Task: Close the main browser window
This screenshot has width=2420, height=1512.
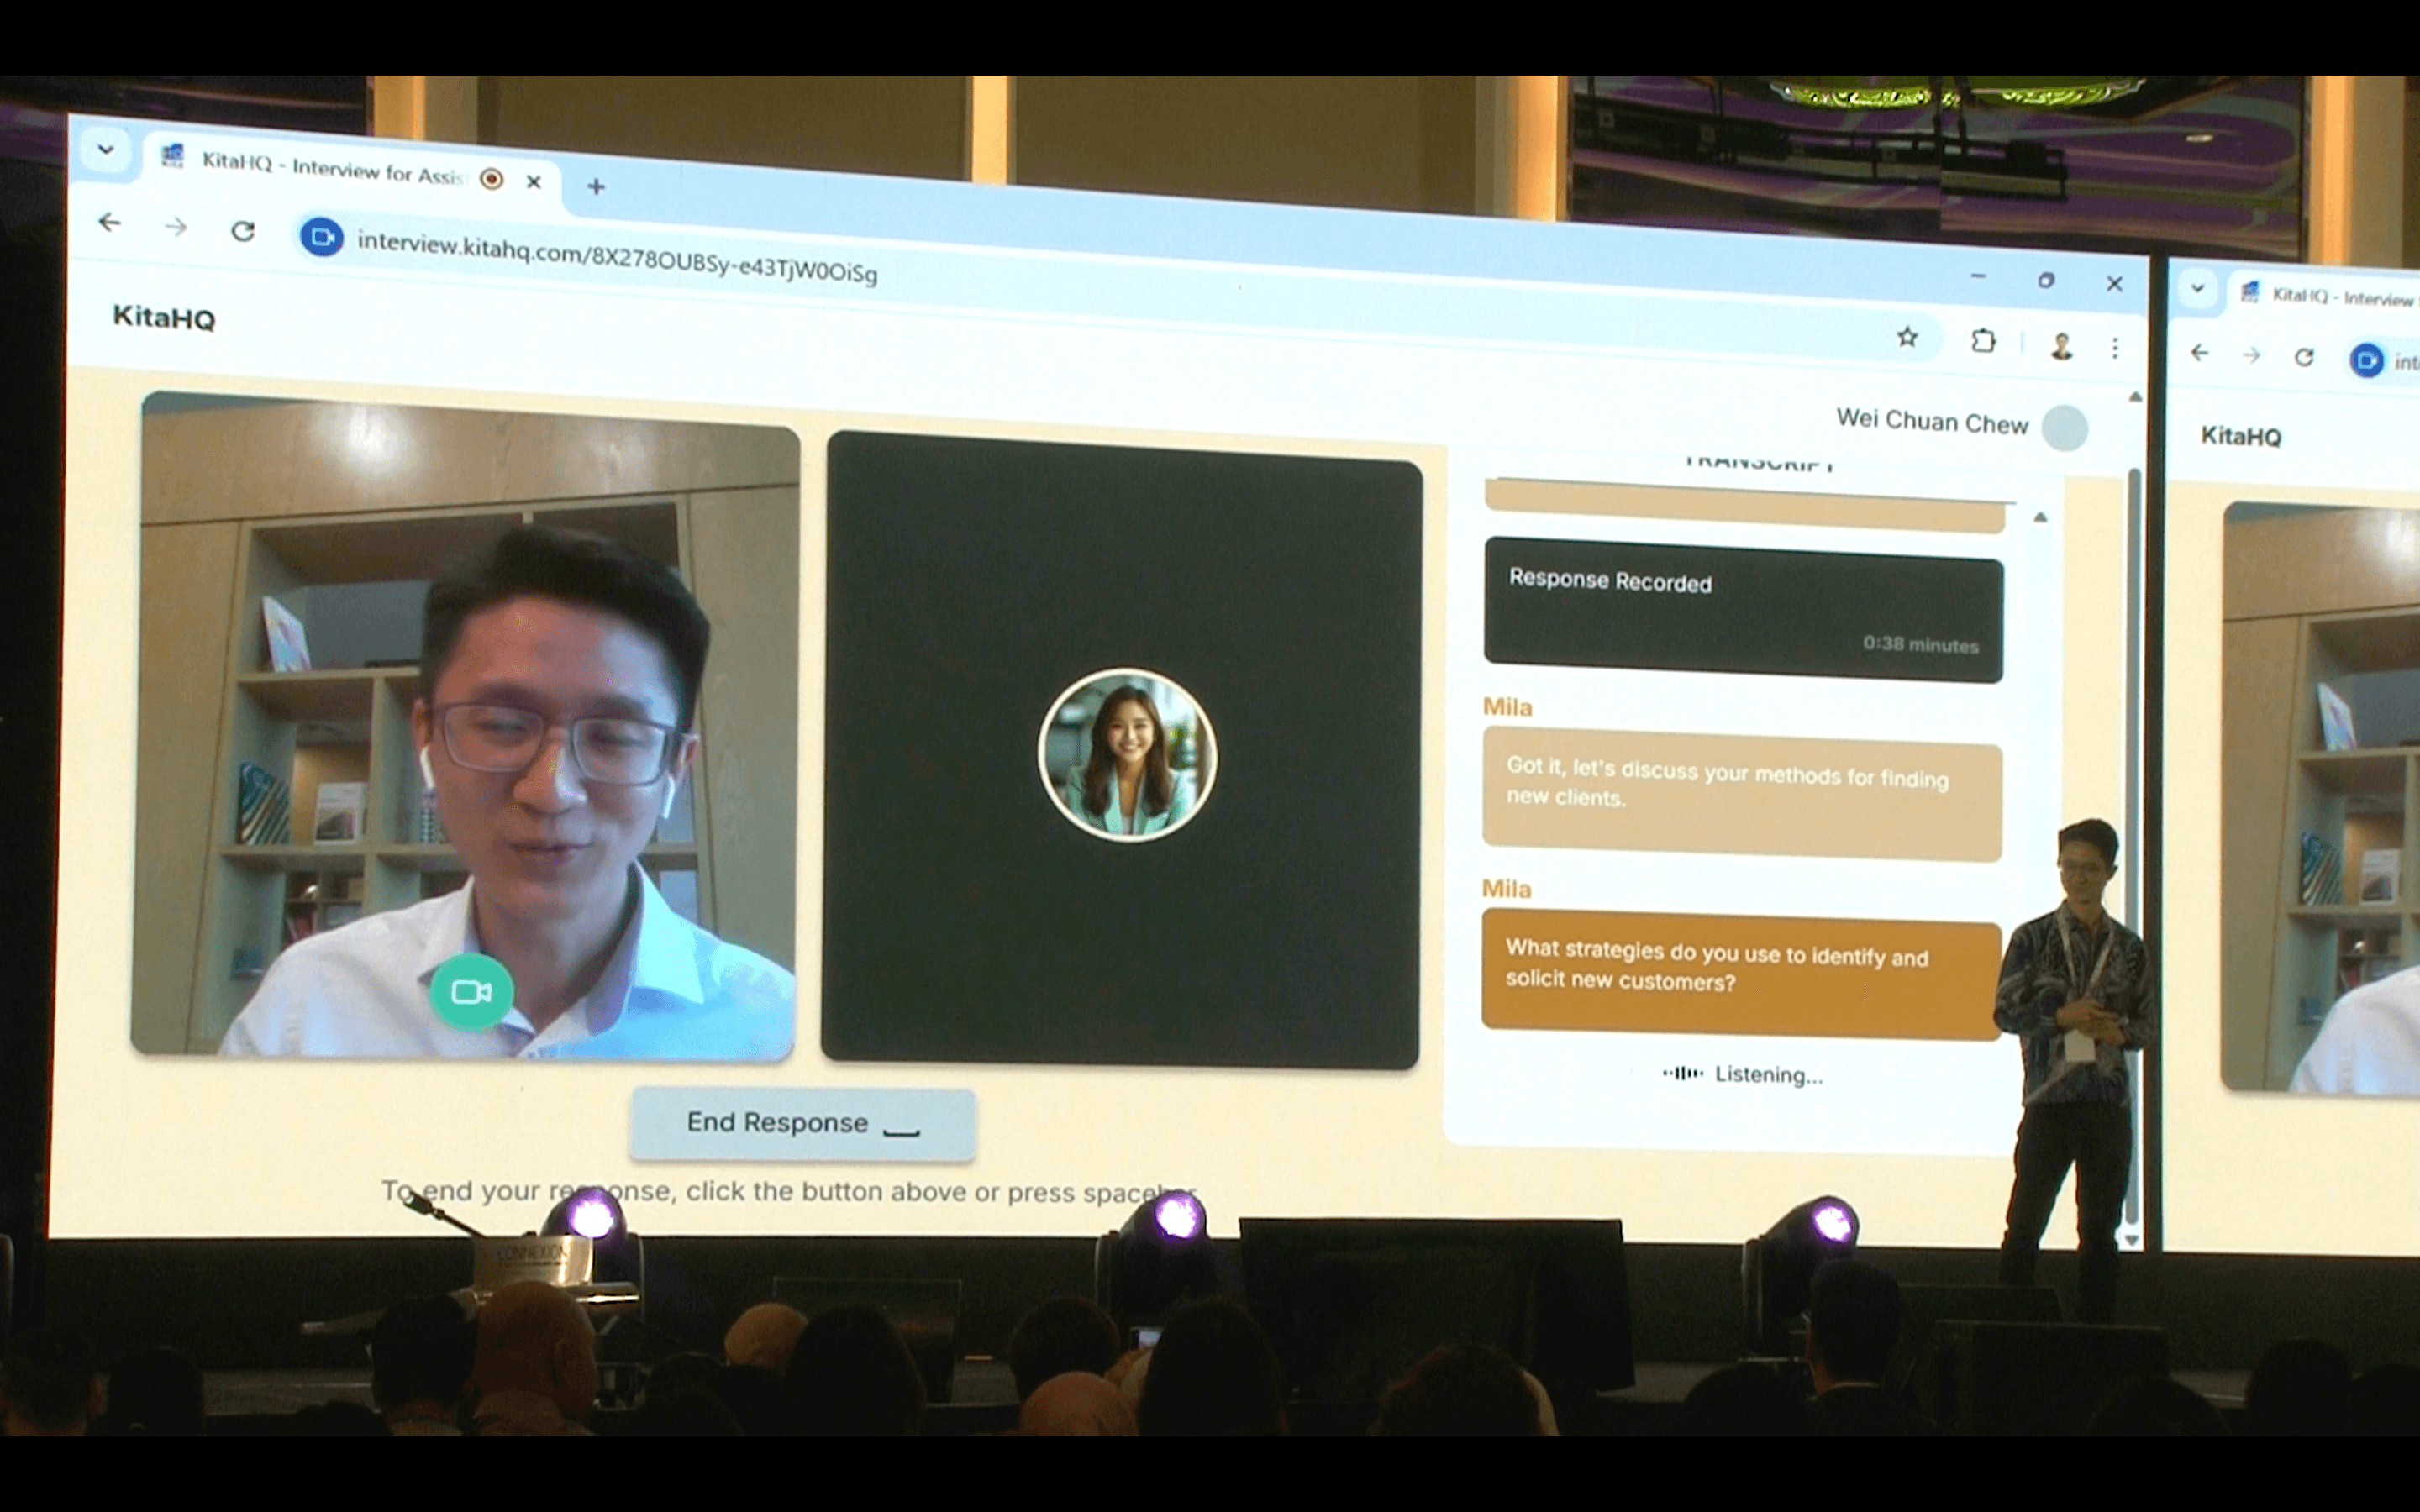Action: [2114, 284]
